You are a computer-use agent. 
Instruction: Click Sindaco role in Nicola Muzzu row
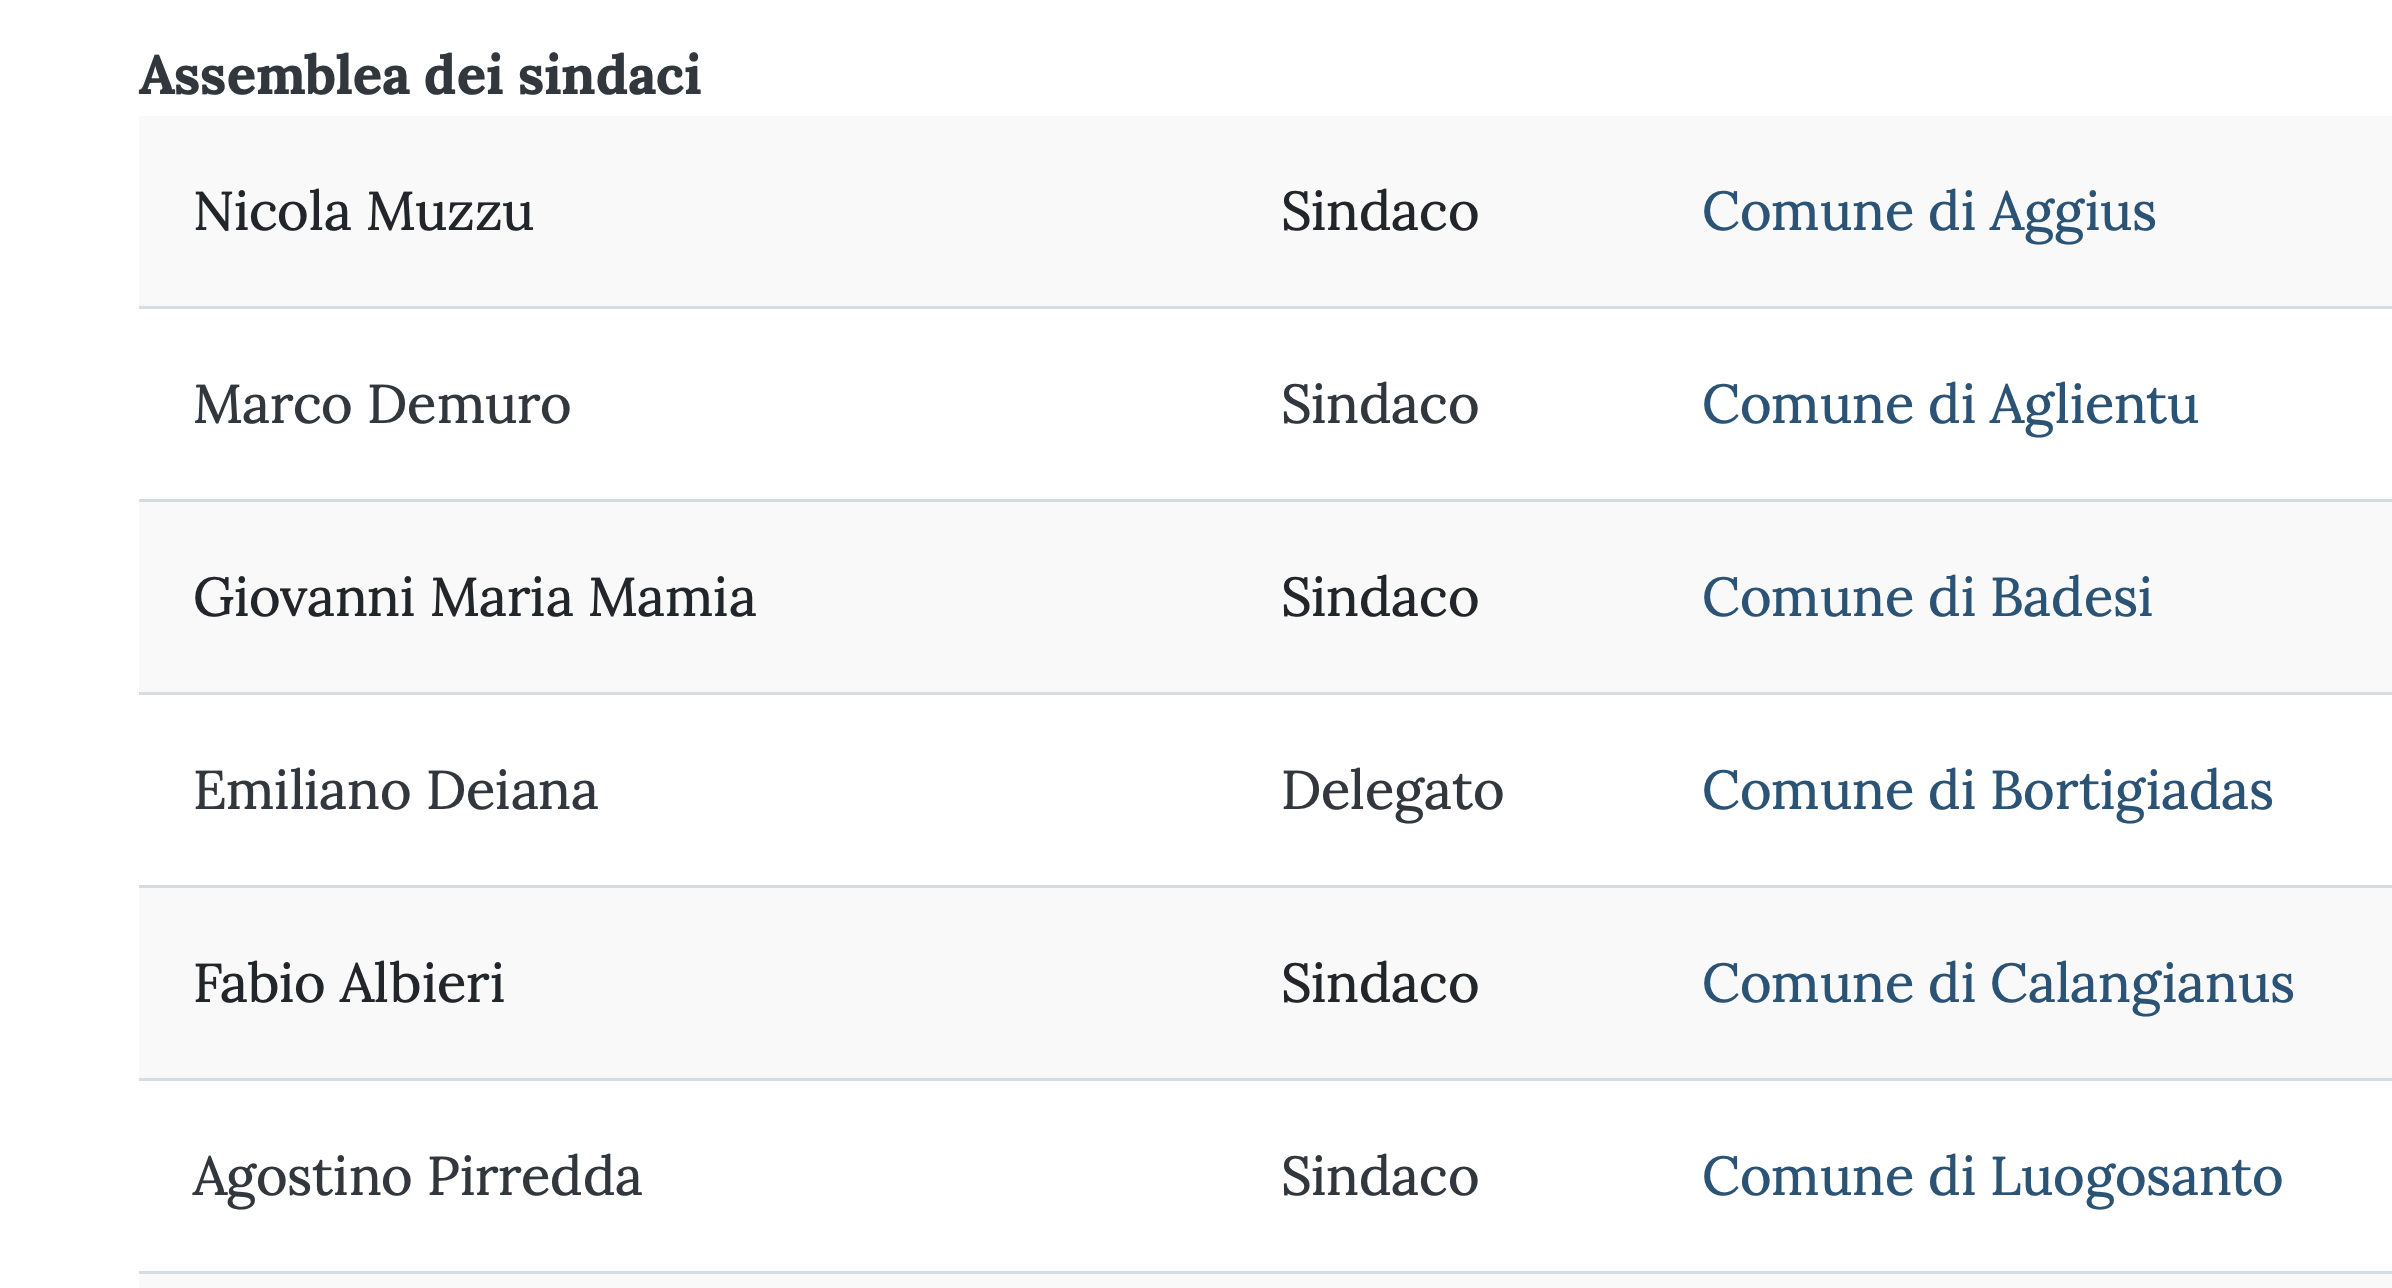(1380, 212)
